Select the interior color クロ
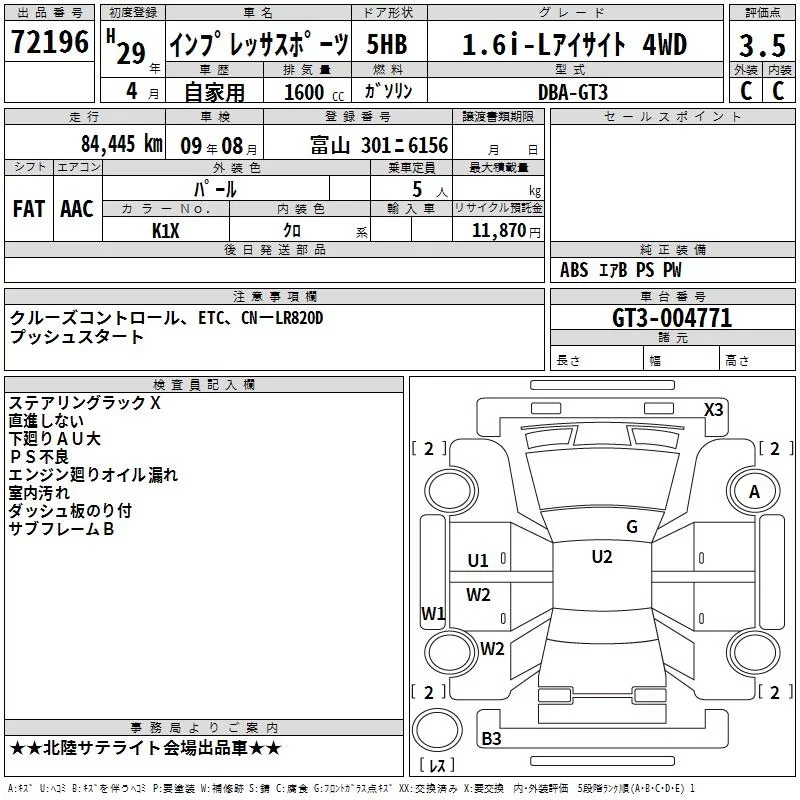Viewport: 800px width, 800px height. coord(292,230)
